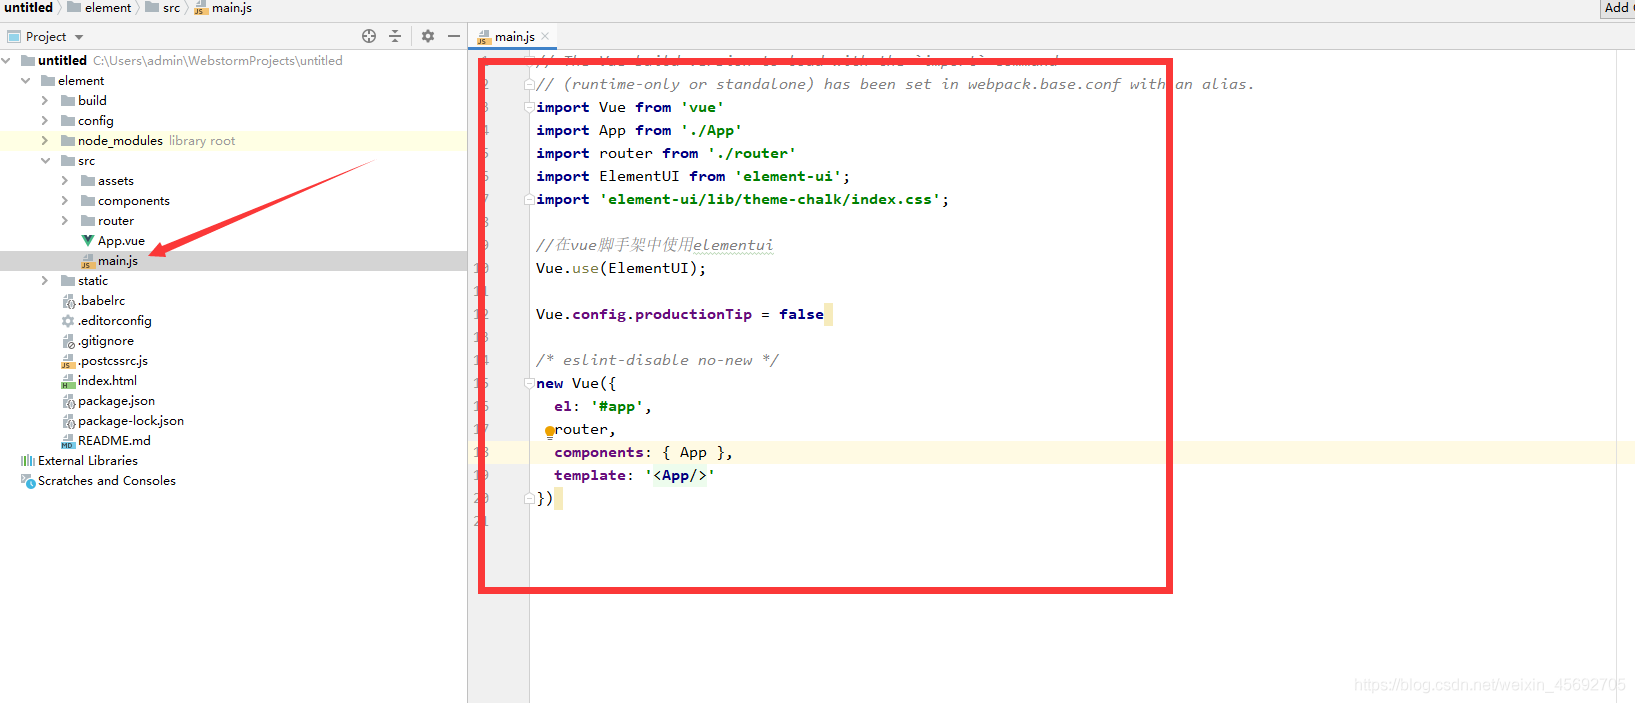The height and width of the screenshot is (703, 1635).
Task: Click the locate/scroll-from-source target icon
Action: pos(369,36)
